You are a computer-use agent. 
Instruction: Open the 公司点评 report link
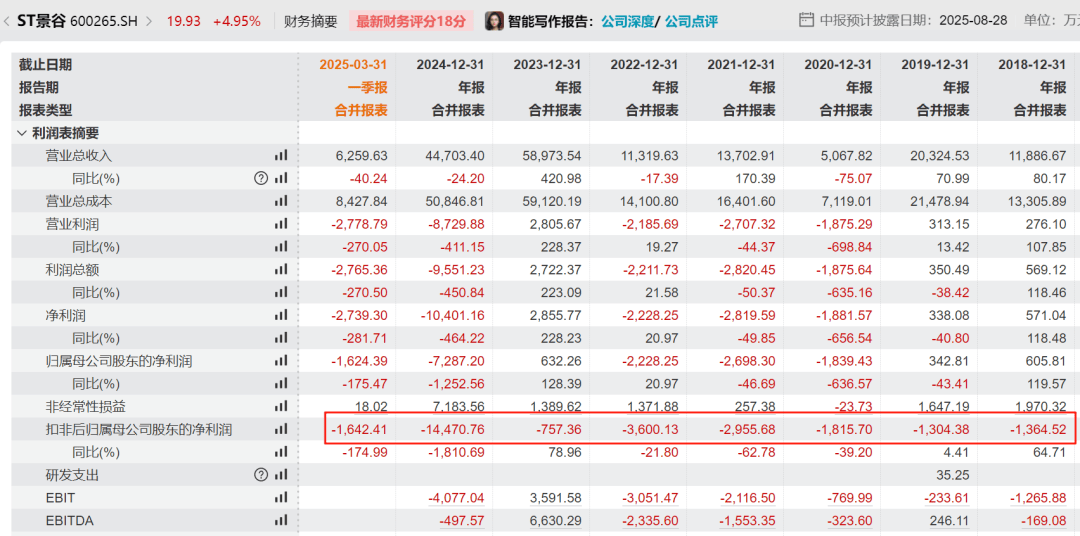coord(692,21)
